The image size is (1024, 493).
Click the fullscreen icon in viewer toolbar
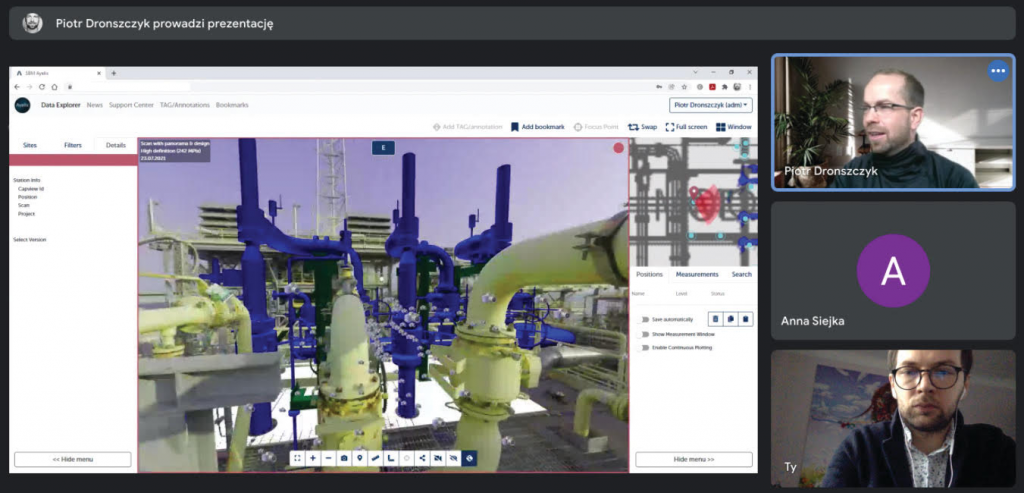coord(297,458)
